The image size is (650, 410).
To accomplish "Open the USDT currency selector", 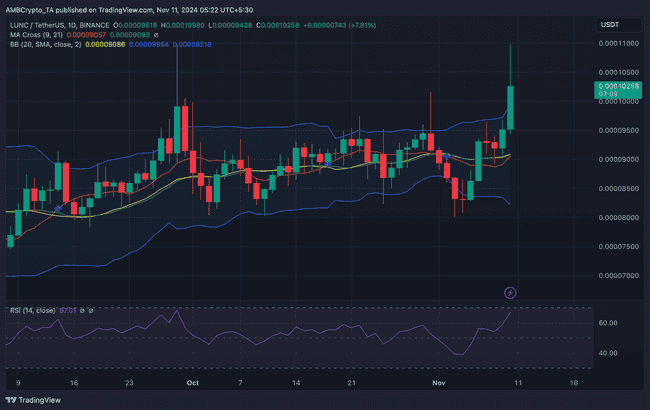I will tap(618, 25).
